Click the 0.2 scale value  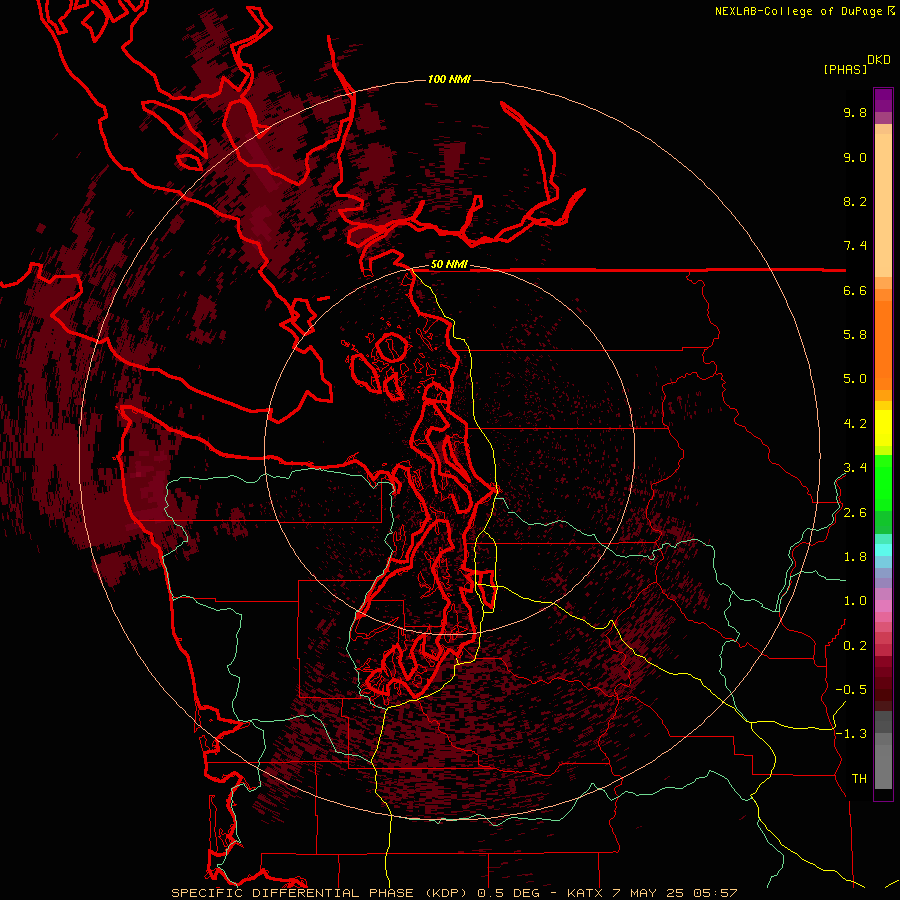855,646
